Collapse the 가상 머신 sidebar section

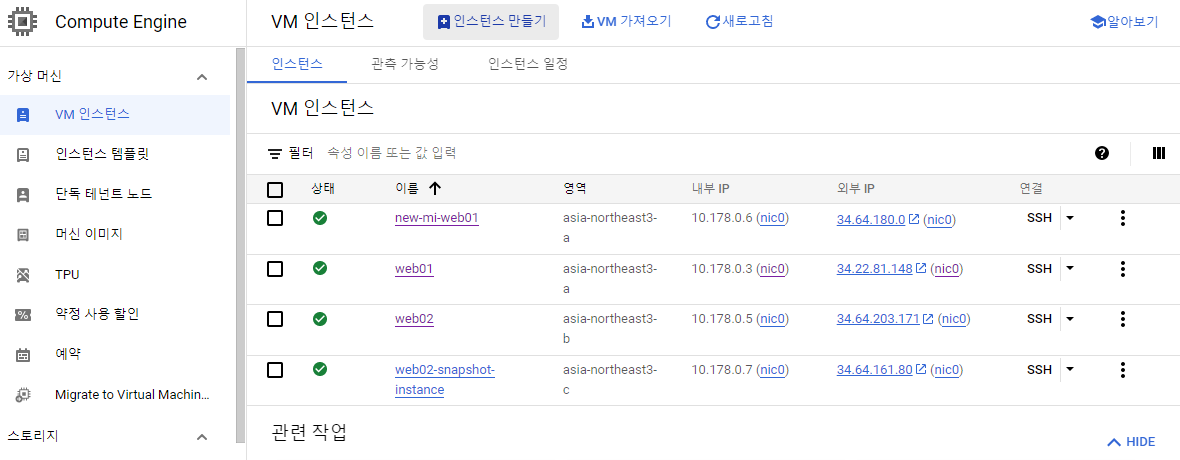(202, 77)
